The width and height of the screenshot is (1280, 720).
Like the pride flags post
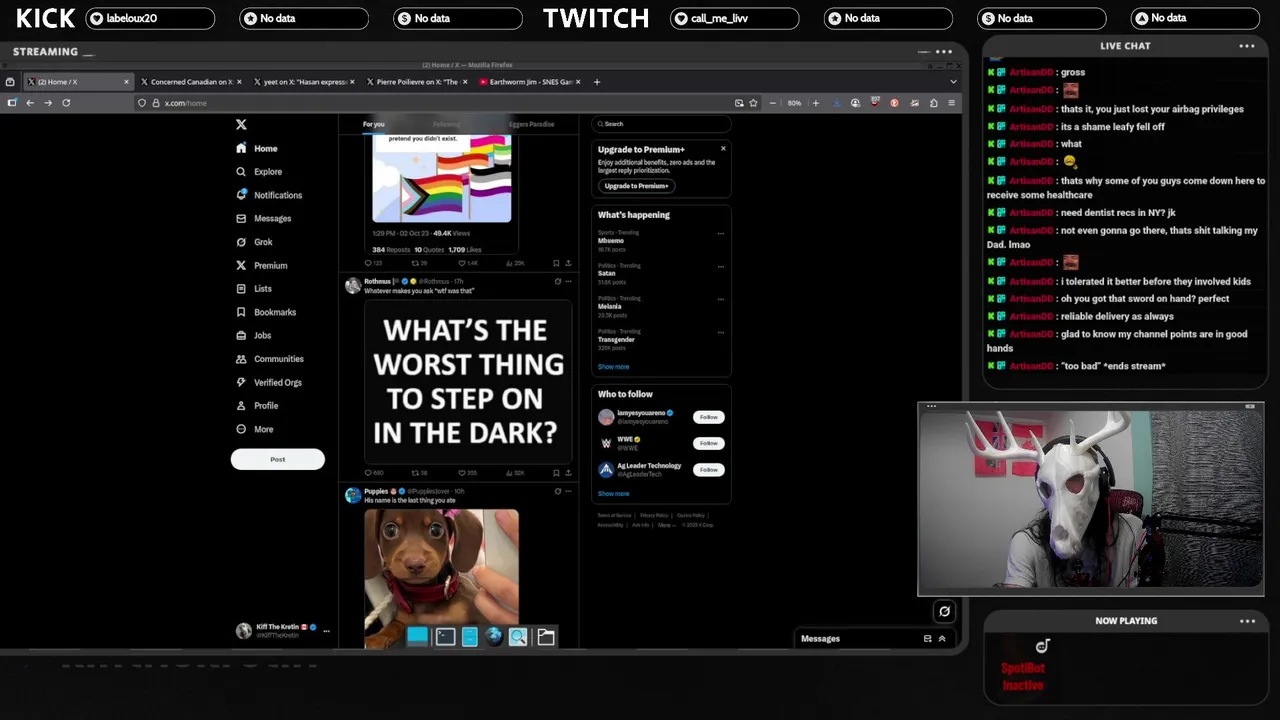coord(468,263)
